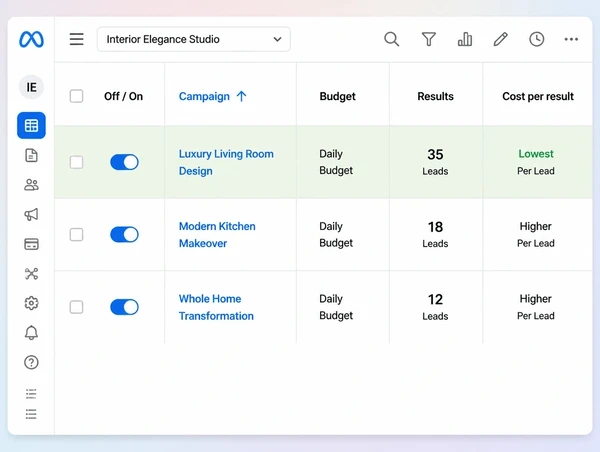This screenshot has width=600, height=452.
Task: Open the megaphone advertising icon
Action: [x=31, y=214]
